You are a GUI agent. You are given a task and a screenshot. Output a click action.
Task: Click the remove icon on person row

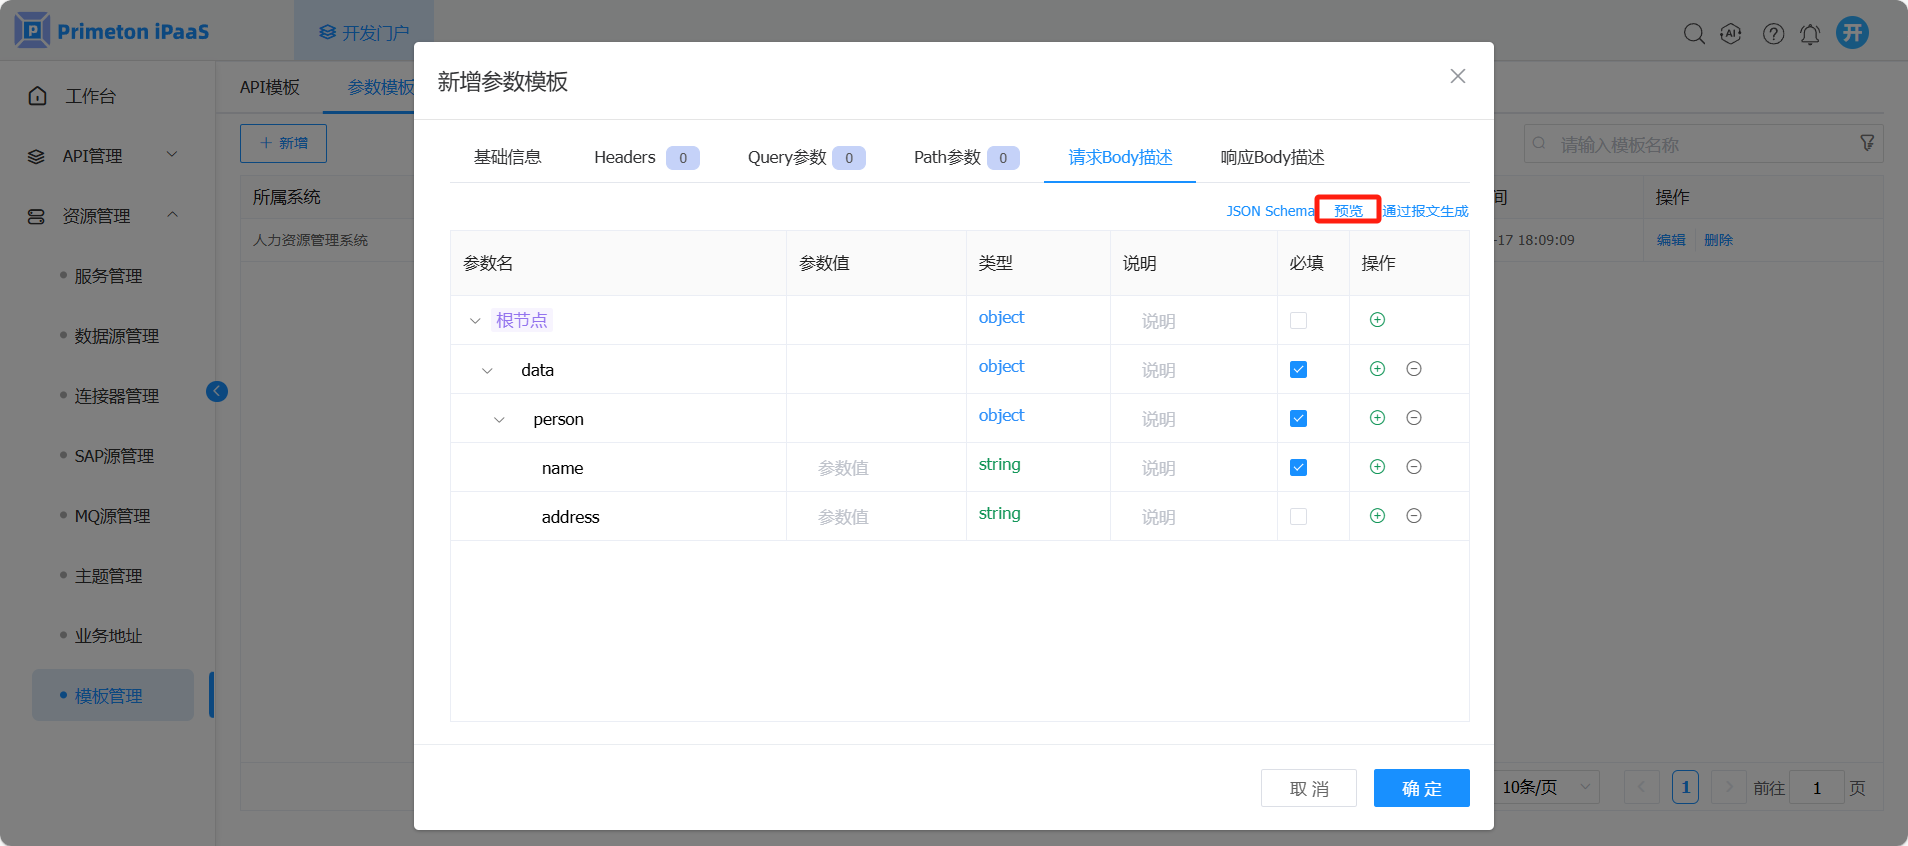tap(1414, 418)
